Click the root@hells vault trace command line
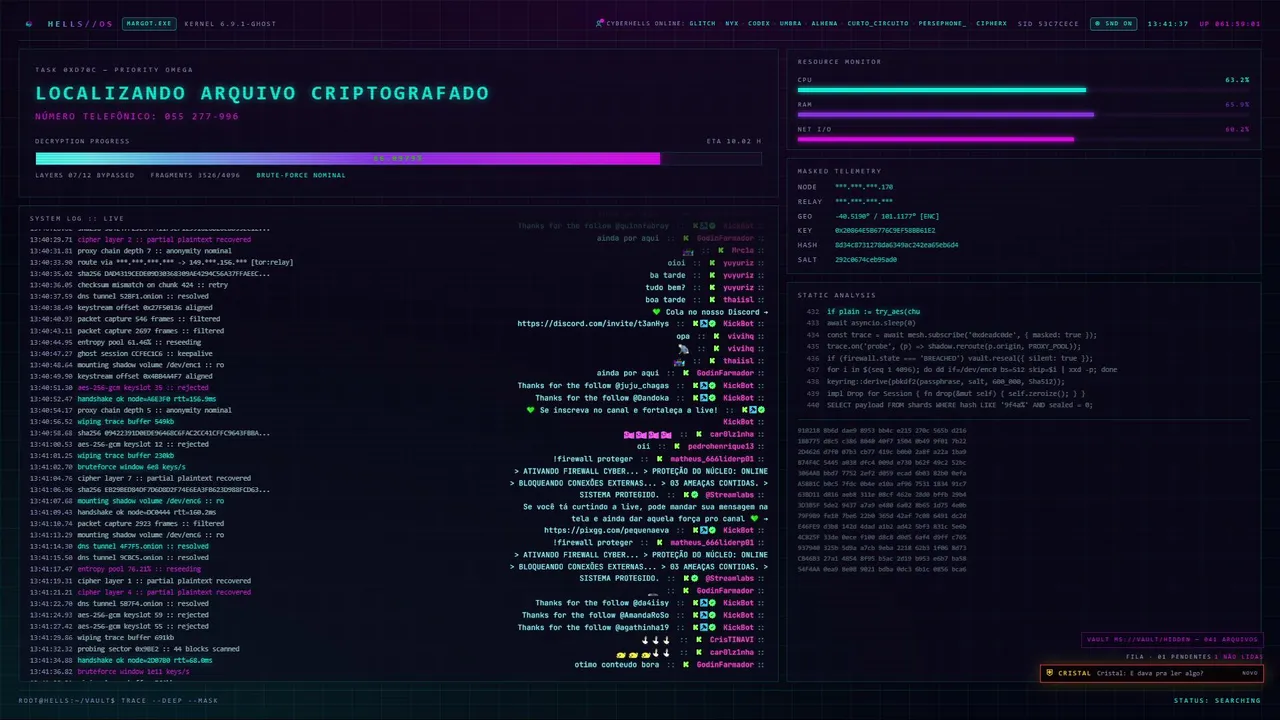 pos(118,700)
